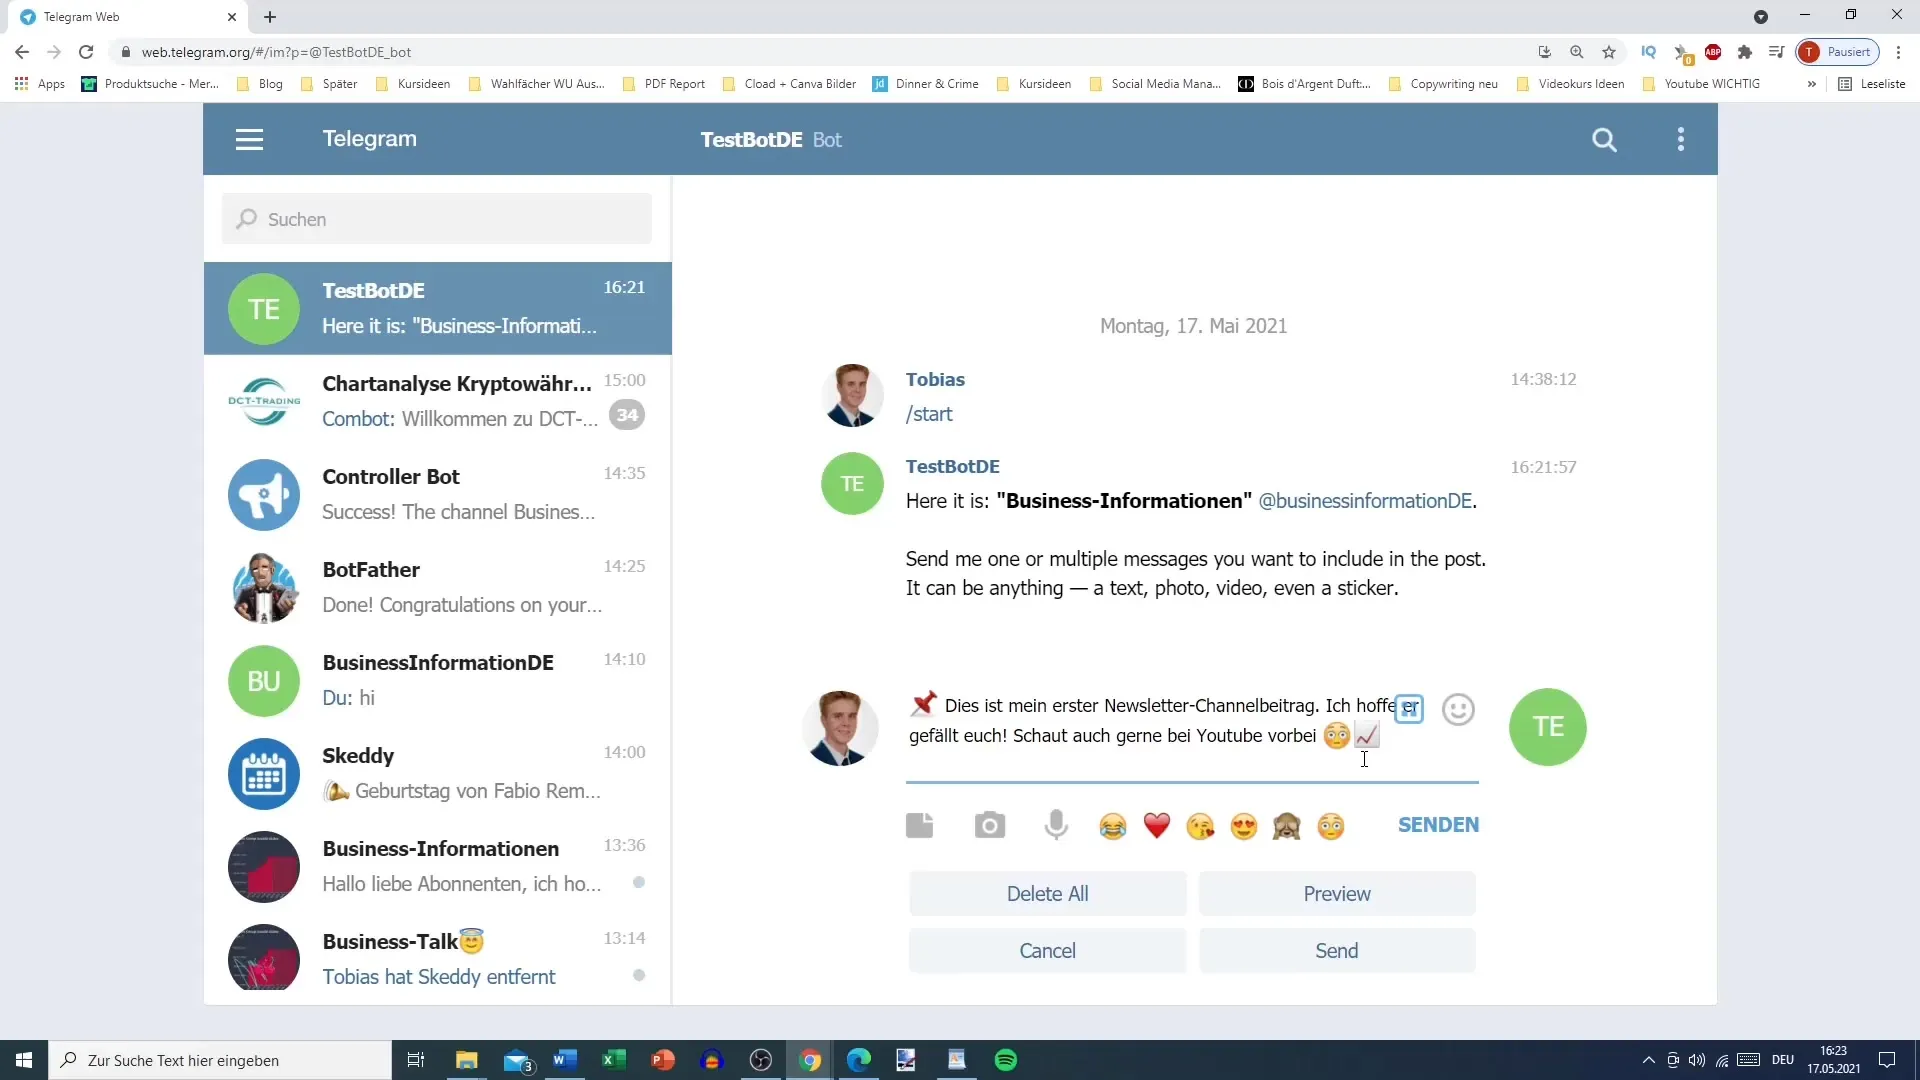Click the Senden link
Viewport: 1920px width, 1080px height.
tap(1438, 825)
